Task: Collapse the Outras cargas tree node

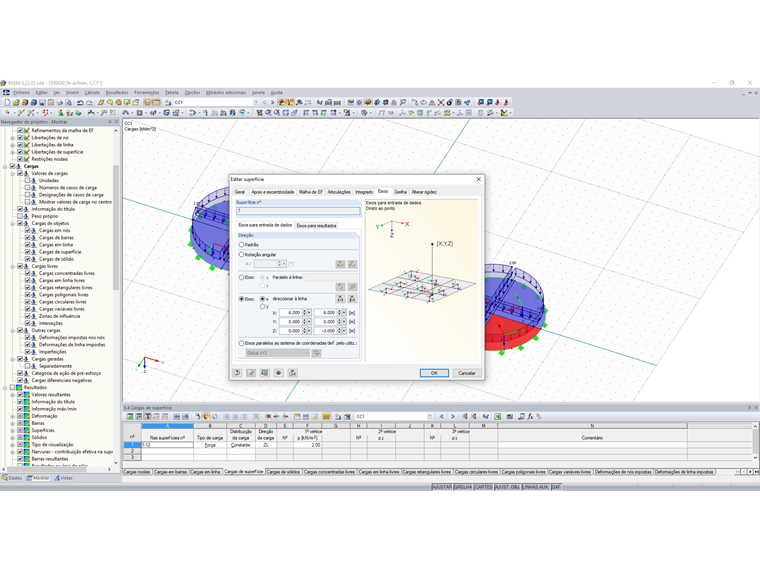Action: (13, 331)
